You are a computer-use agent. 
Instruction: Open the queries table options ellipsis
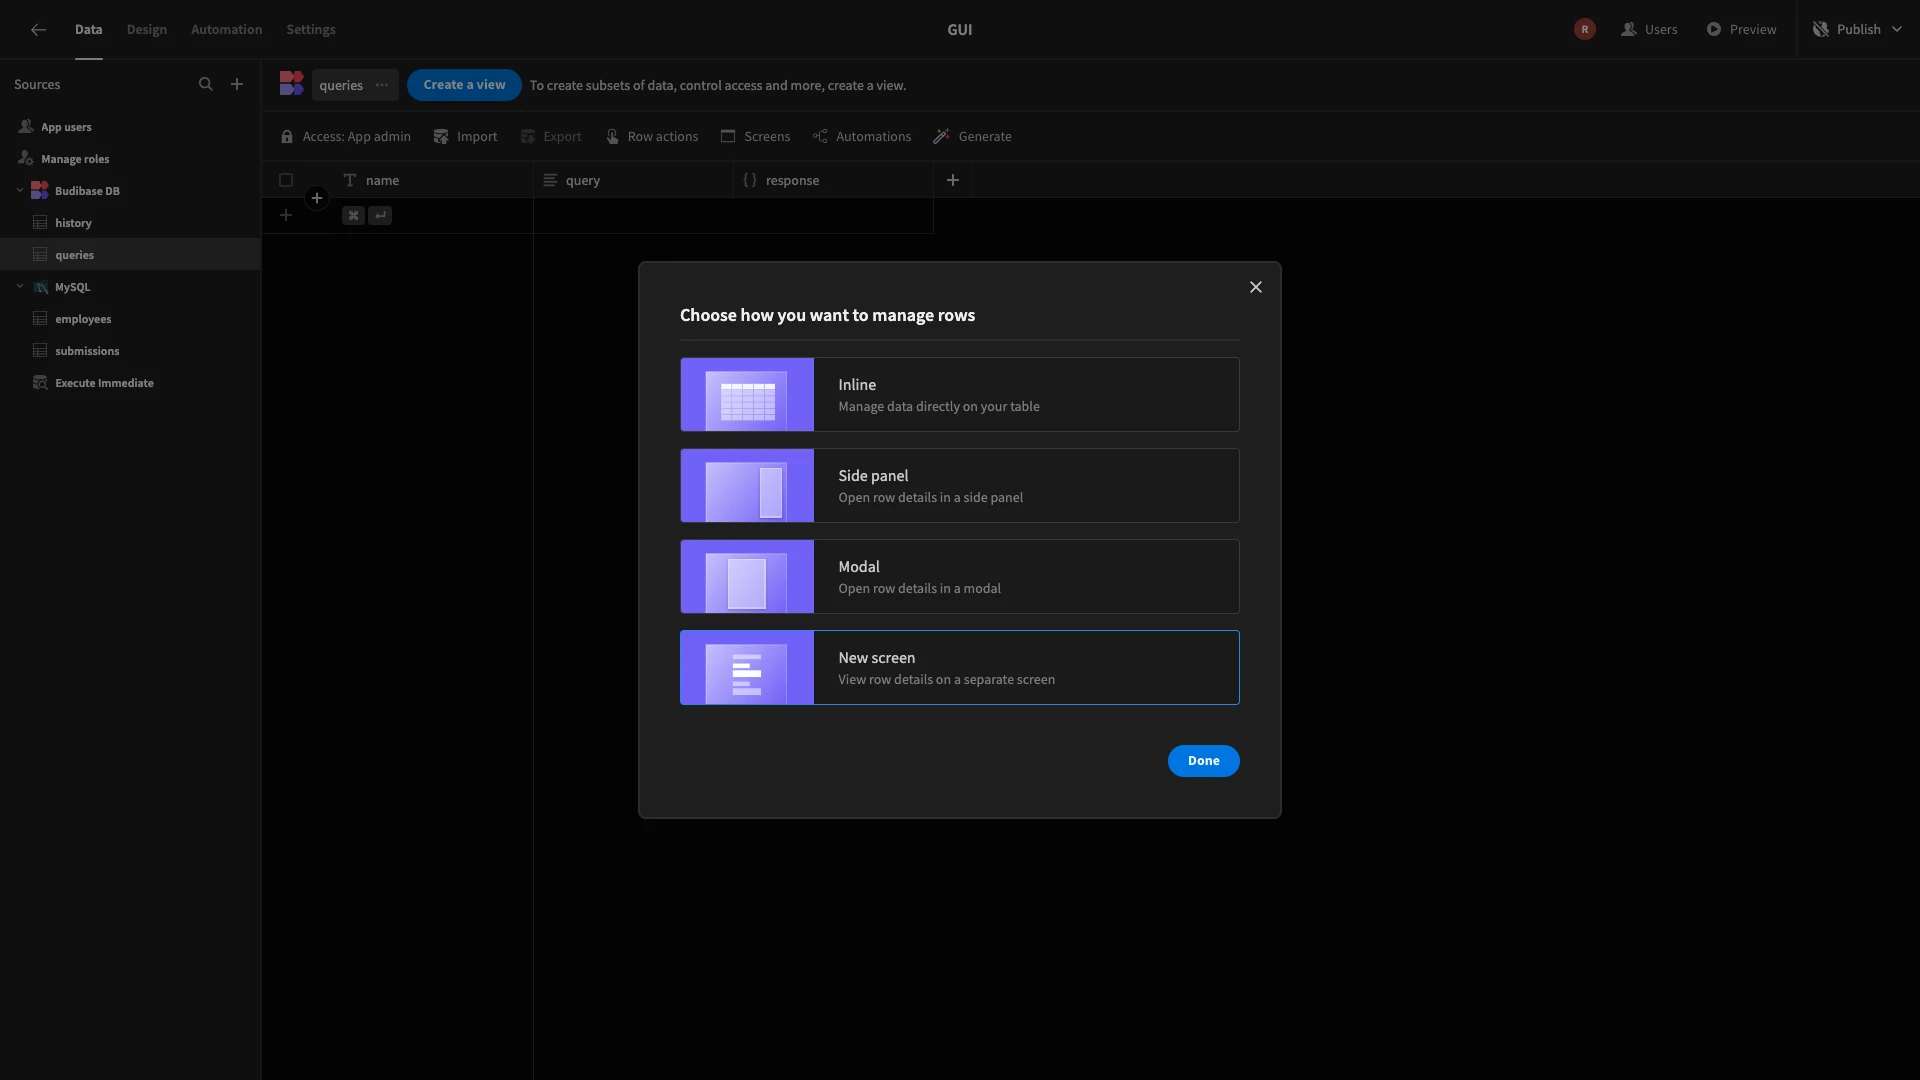click(382, 85)
